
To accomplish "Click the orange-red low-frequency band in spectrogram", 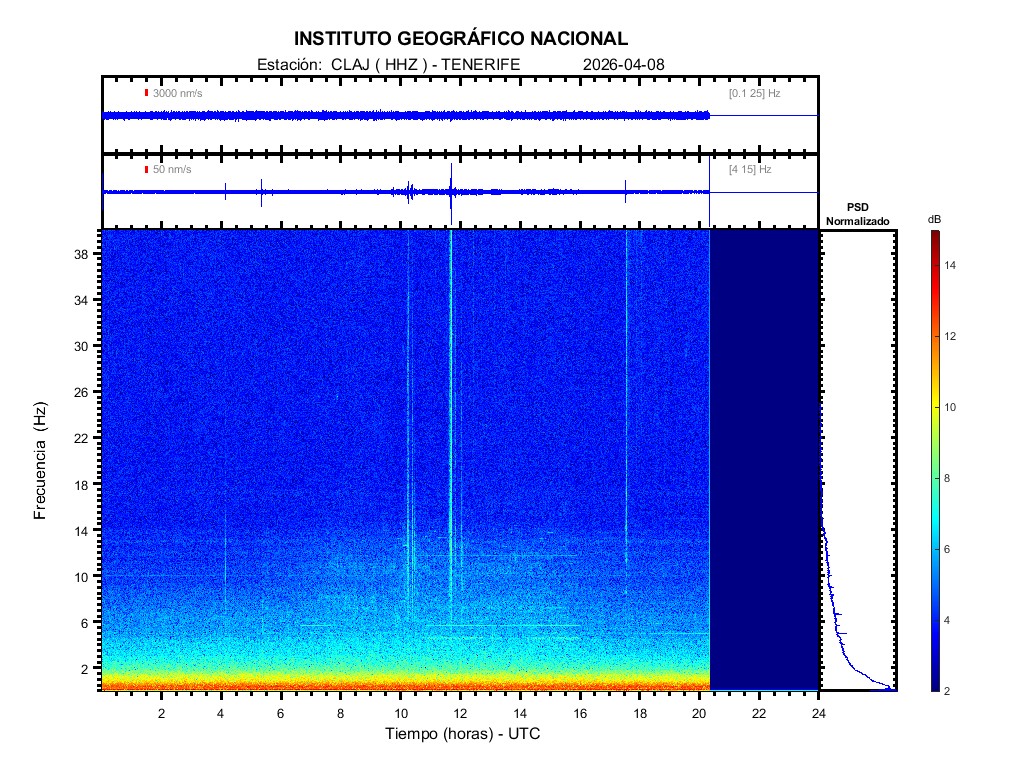I will pyautogui.click(x=400, y=685).
